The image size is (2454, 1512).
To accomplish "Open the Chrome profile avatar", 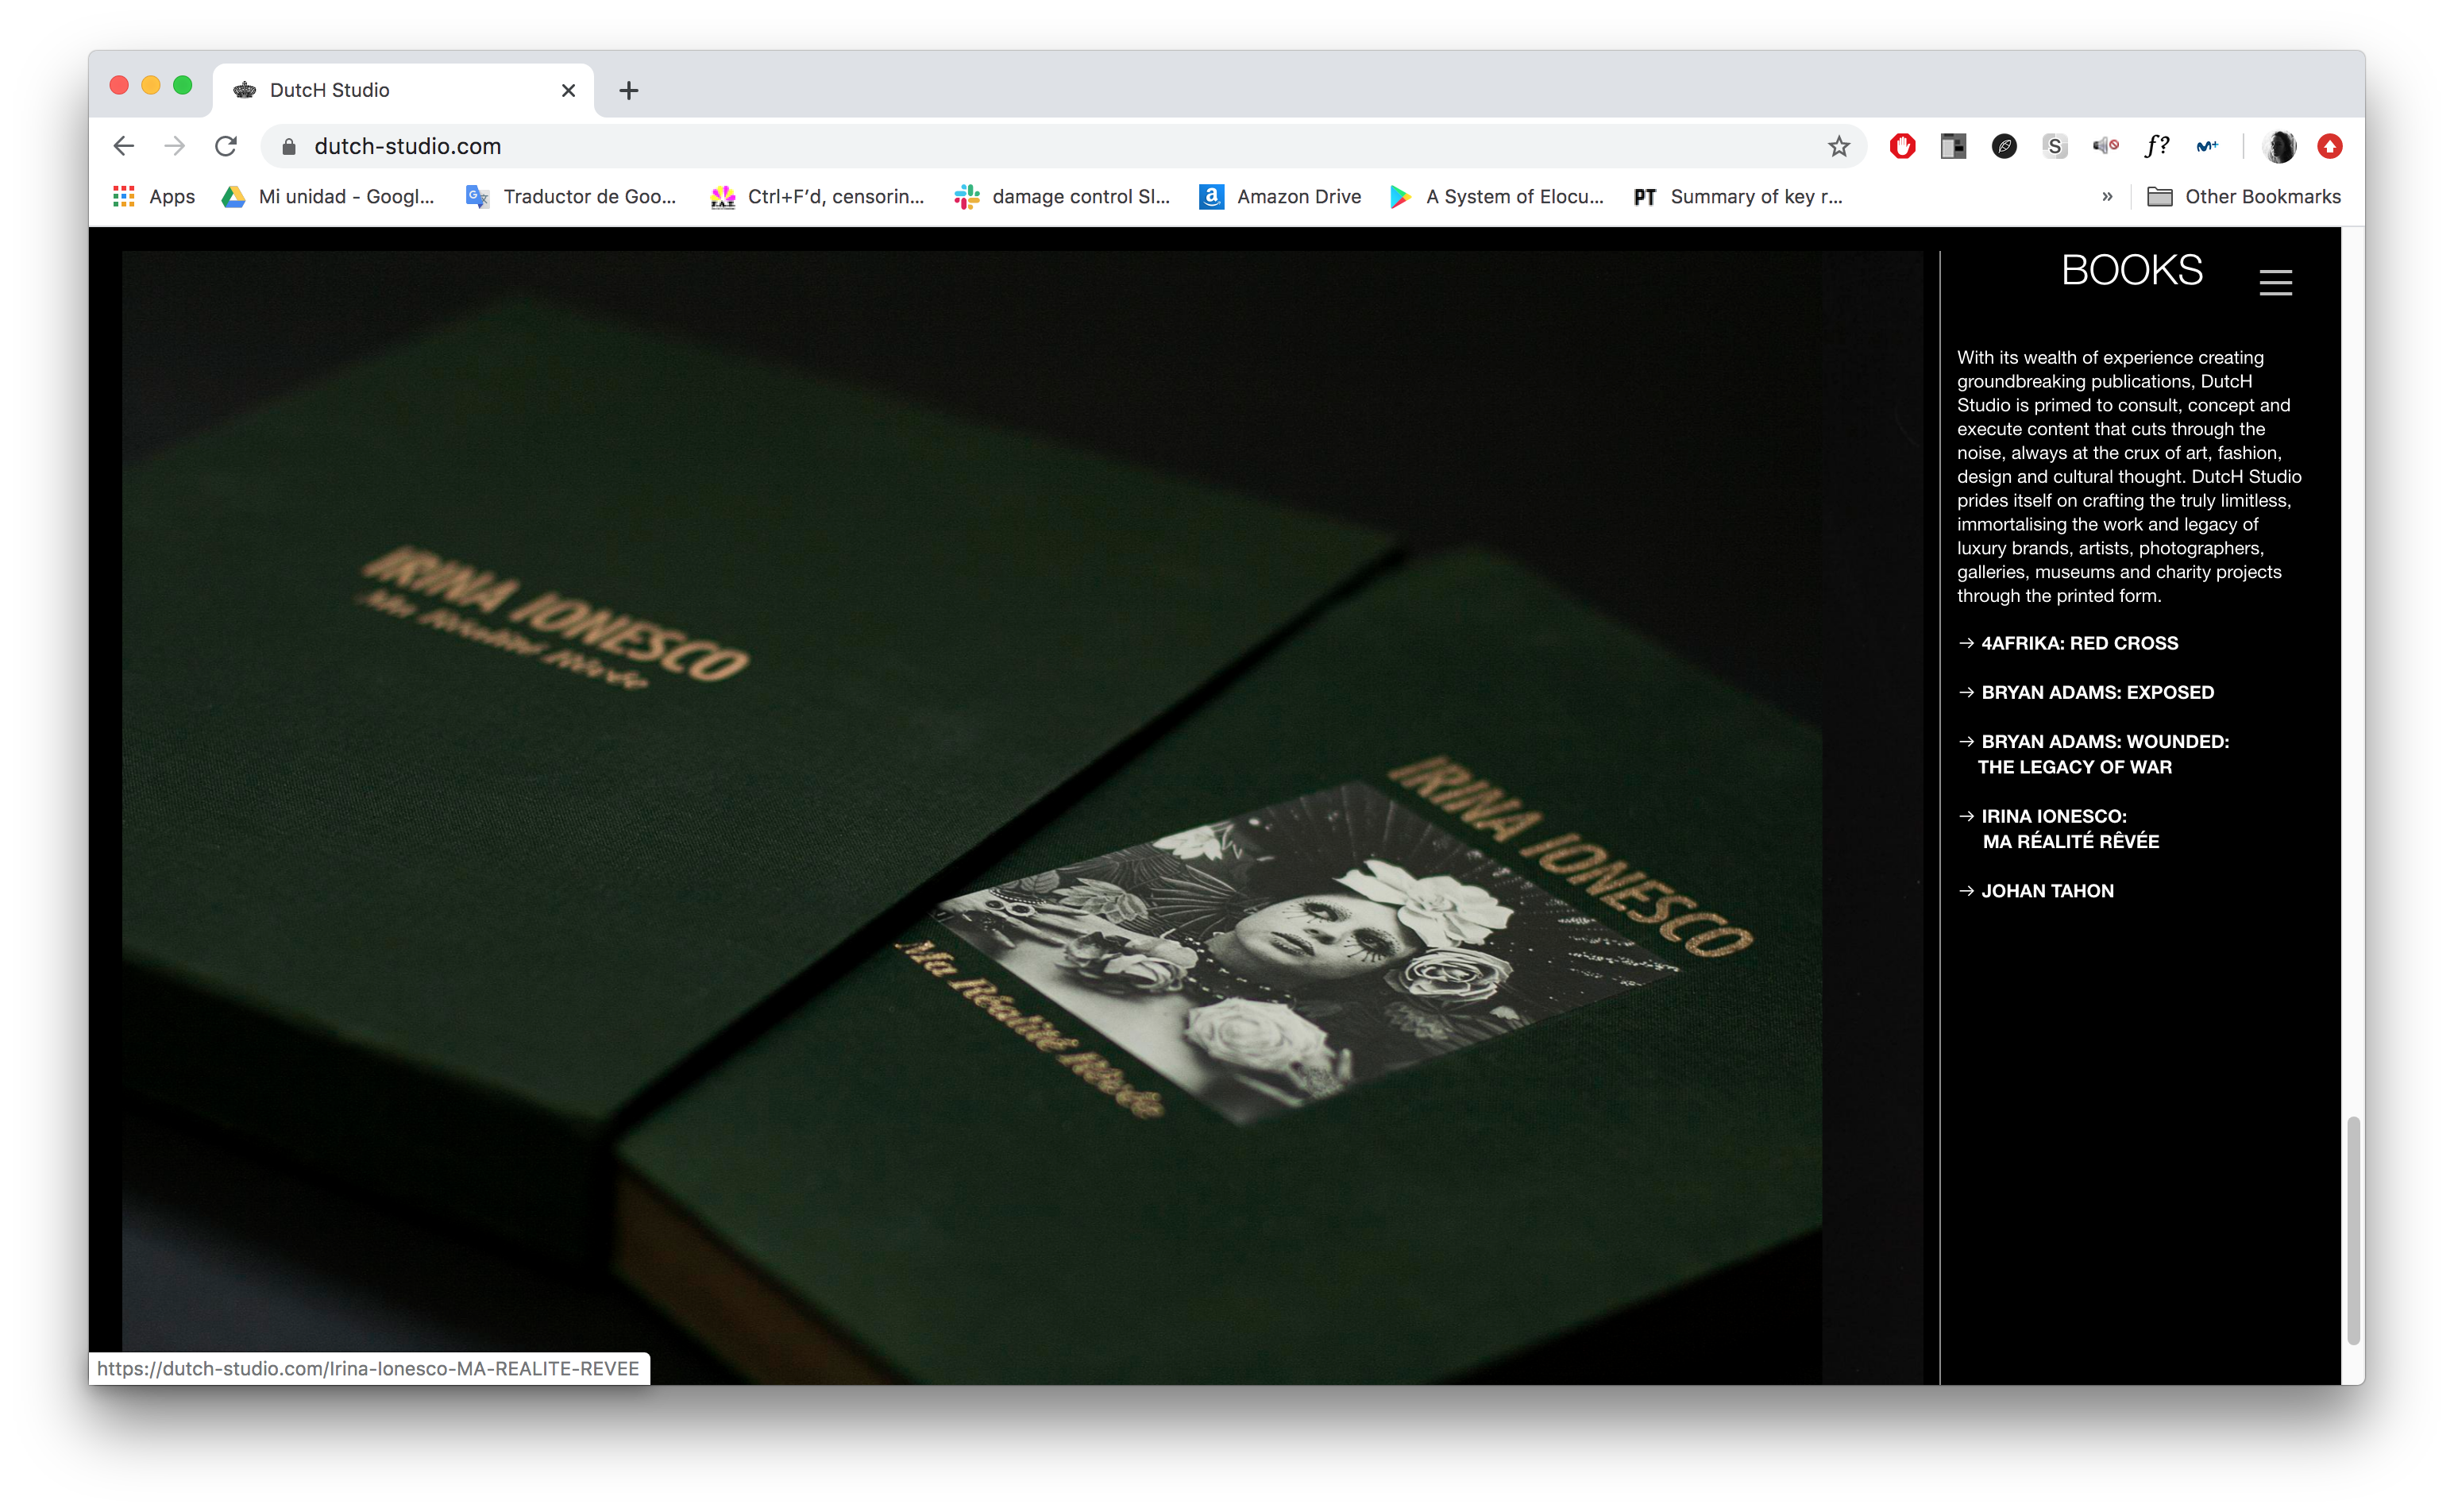I will (2280, 147).
